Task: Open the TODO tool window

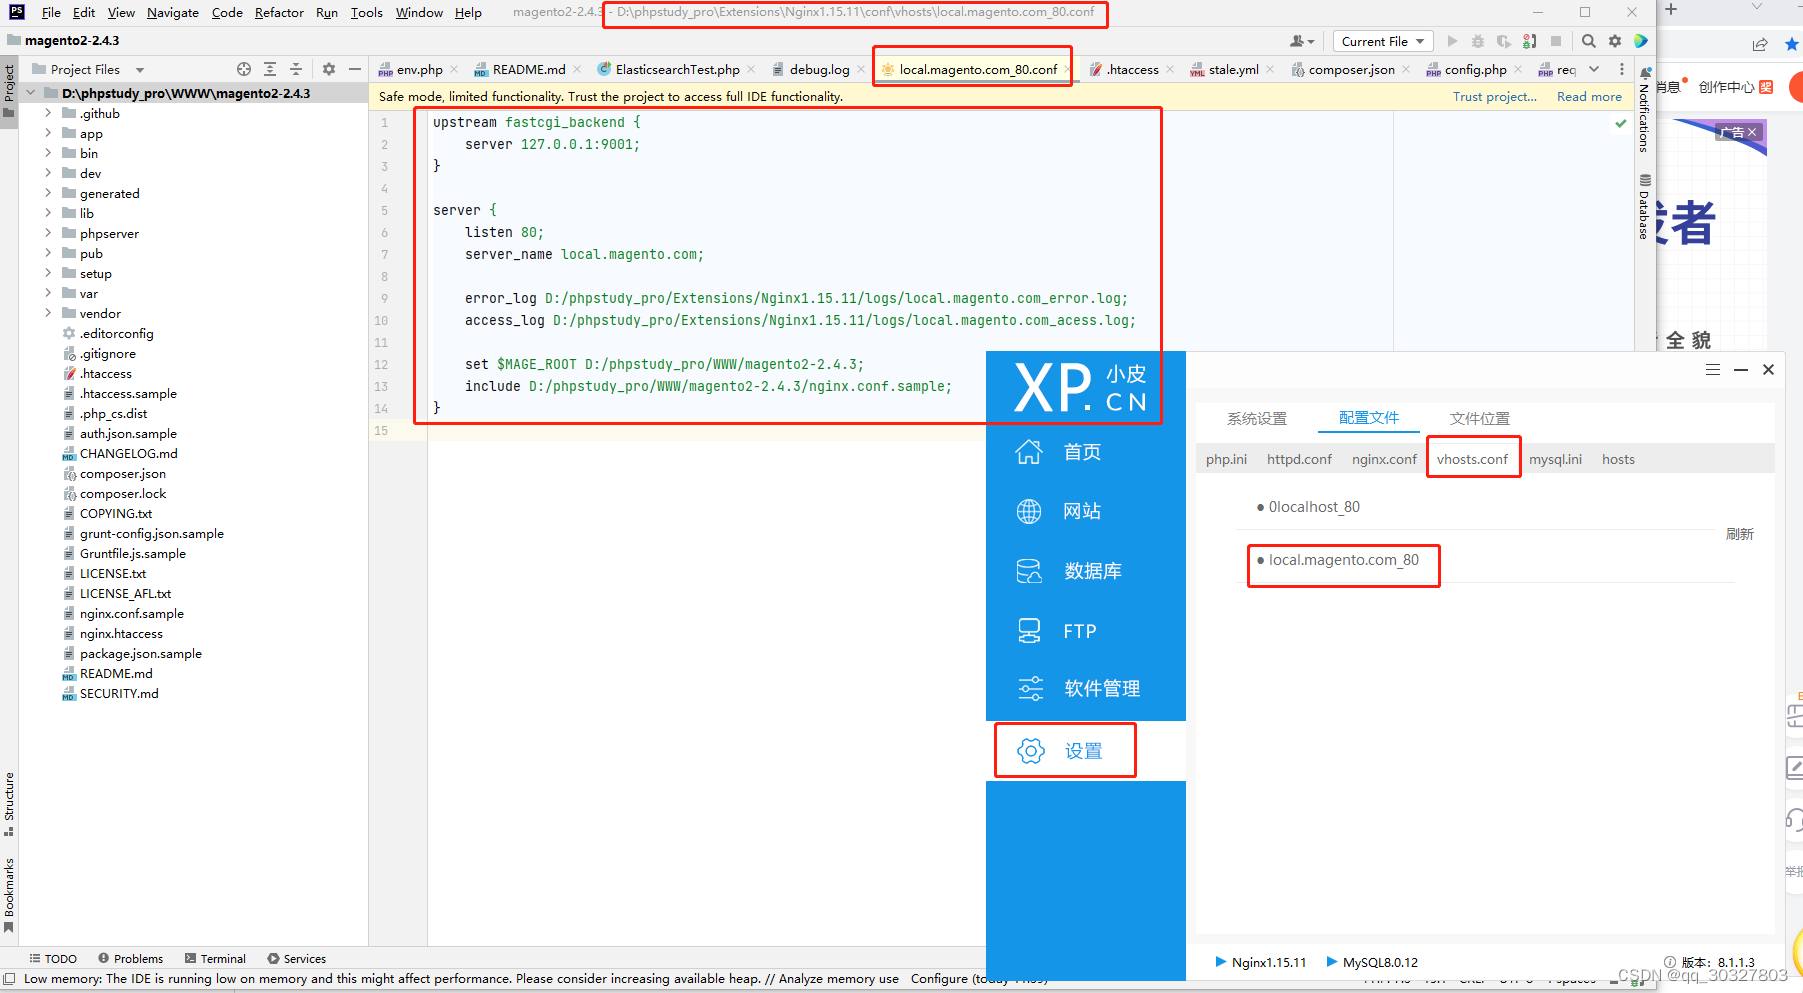Action: click(53, 958)
